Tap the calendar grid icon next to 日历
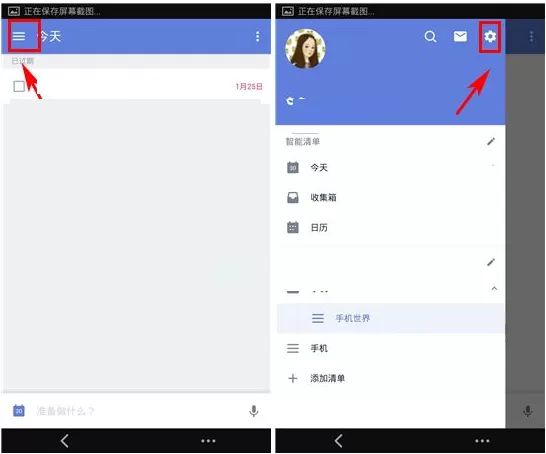546x454 pixels. tap(292, 227)
